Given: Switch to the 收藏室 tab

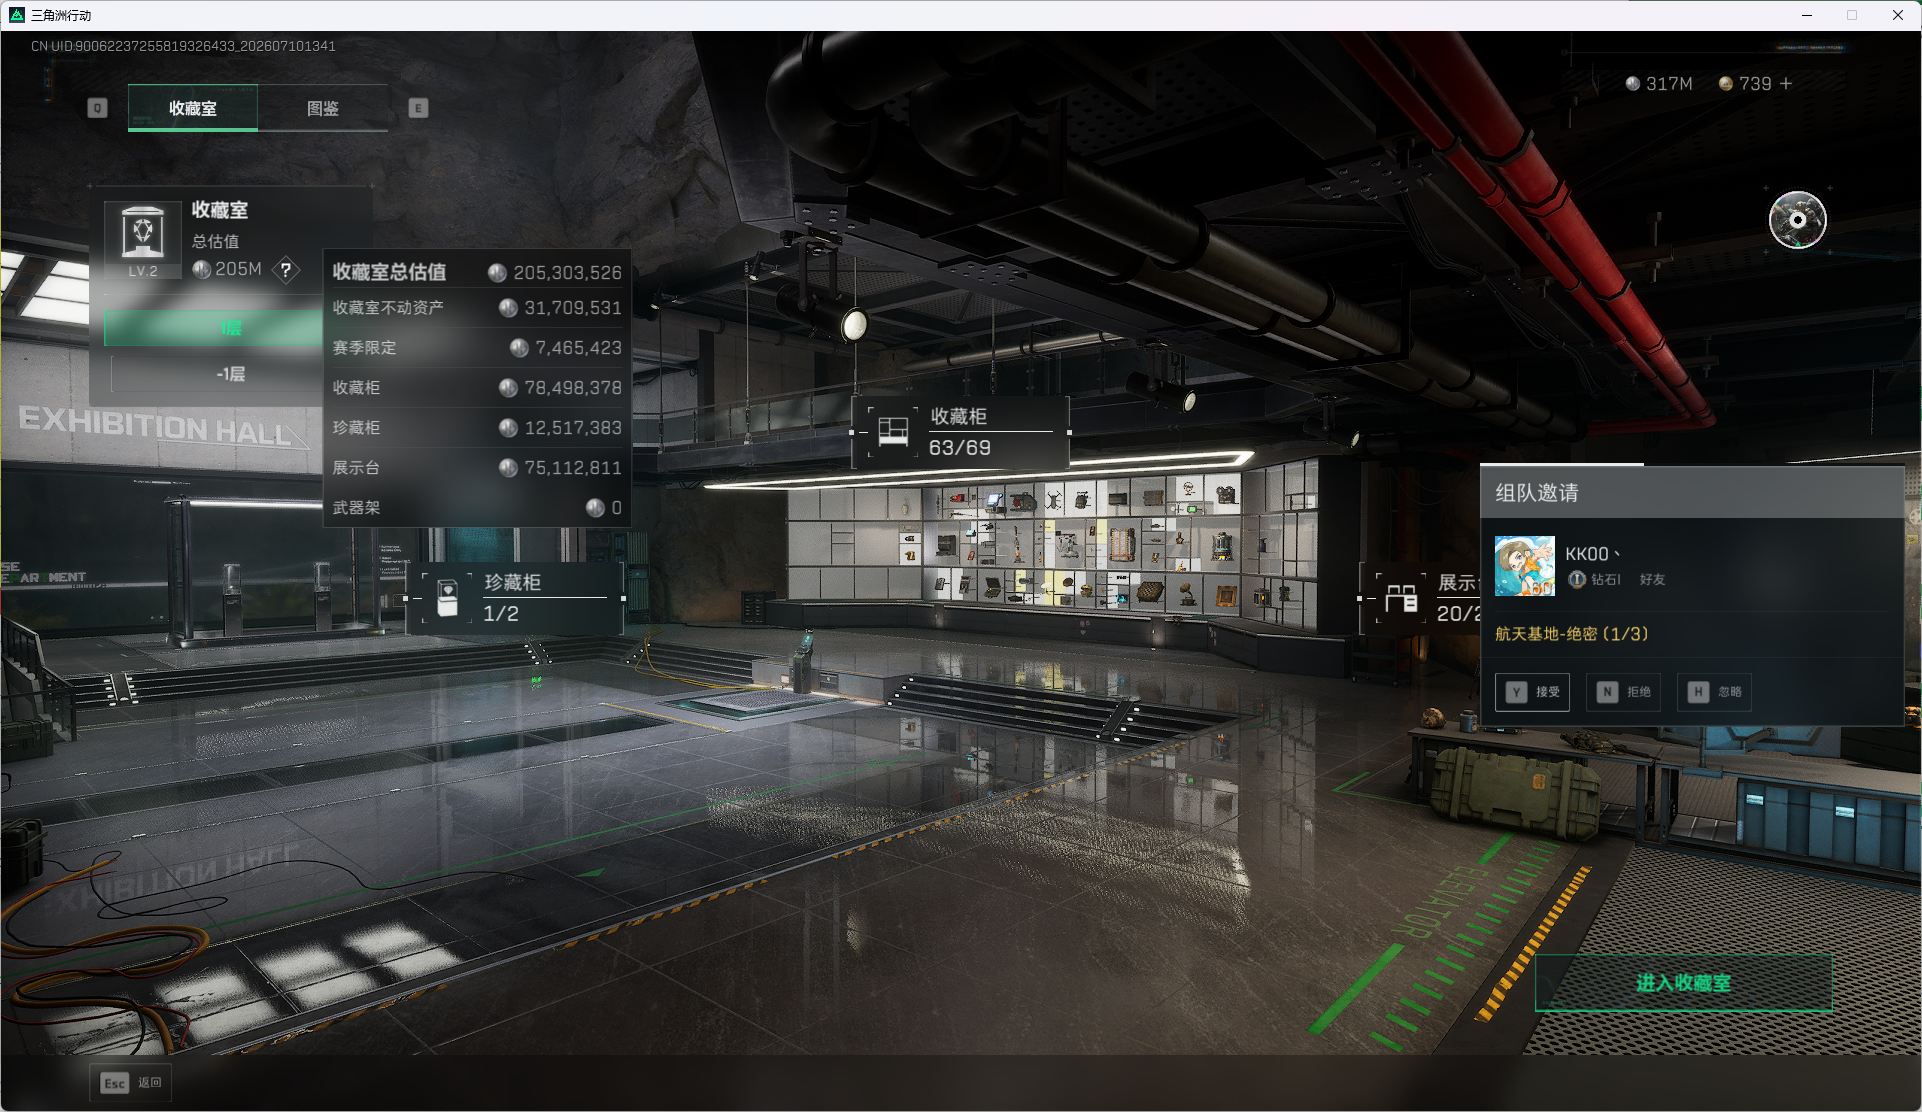Looking at the screenshot, I should [x=193, y=108].
